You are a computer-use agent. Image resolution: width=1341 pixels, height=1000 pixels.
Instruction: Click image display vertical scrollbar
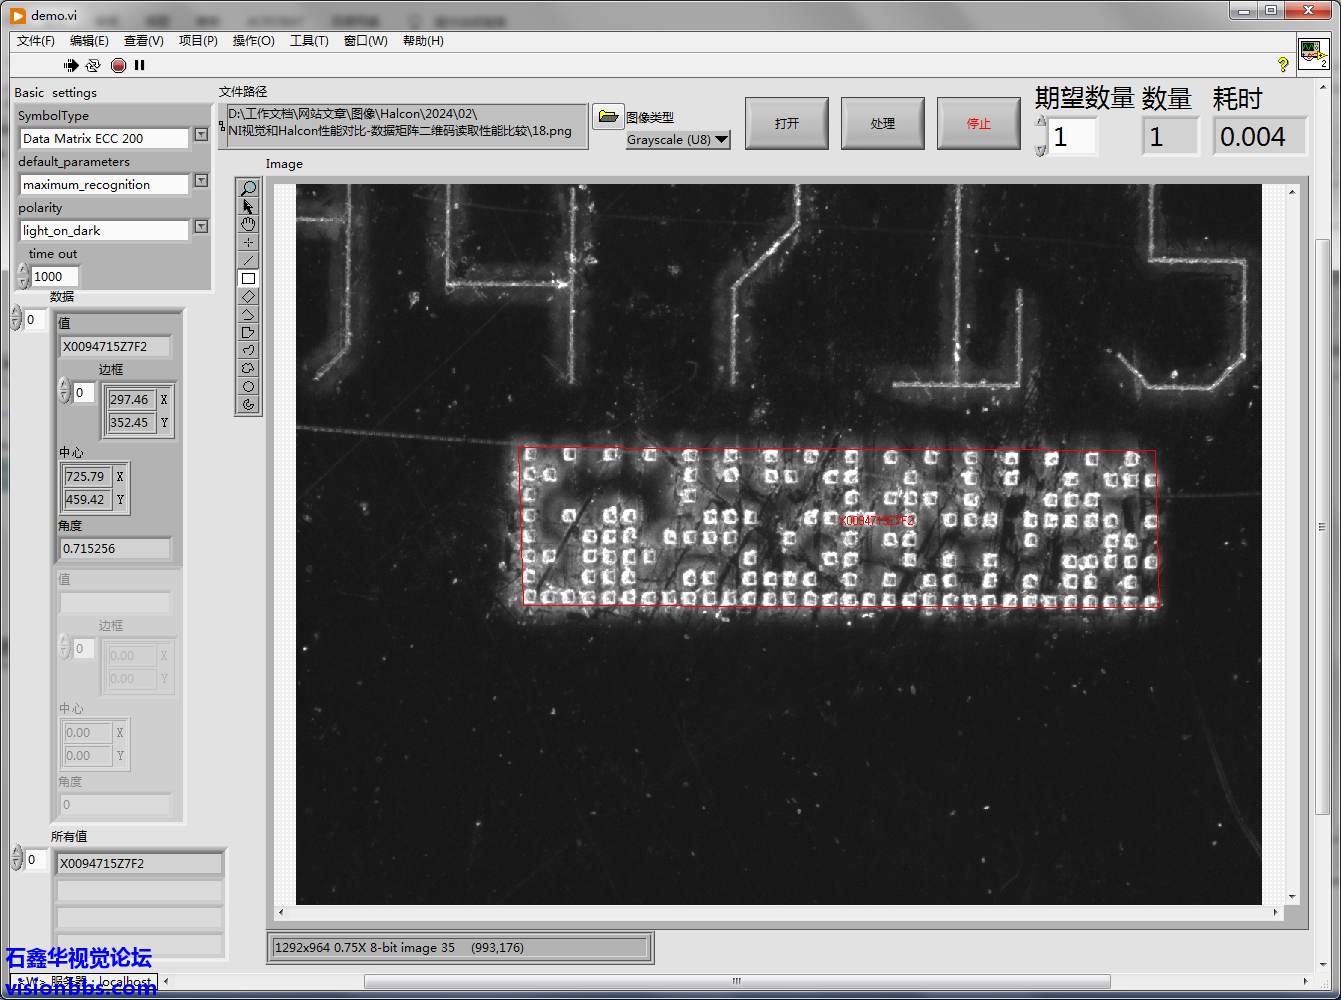click(1292, 544)
